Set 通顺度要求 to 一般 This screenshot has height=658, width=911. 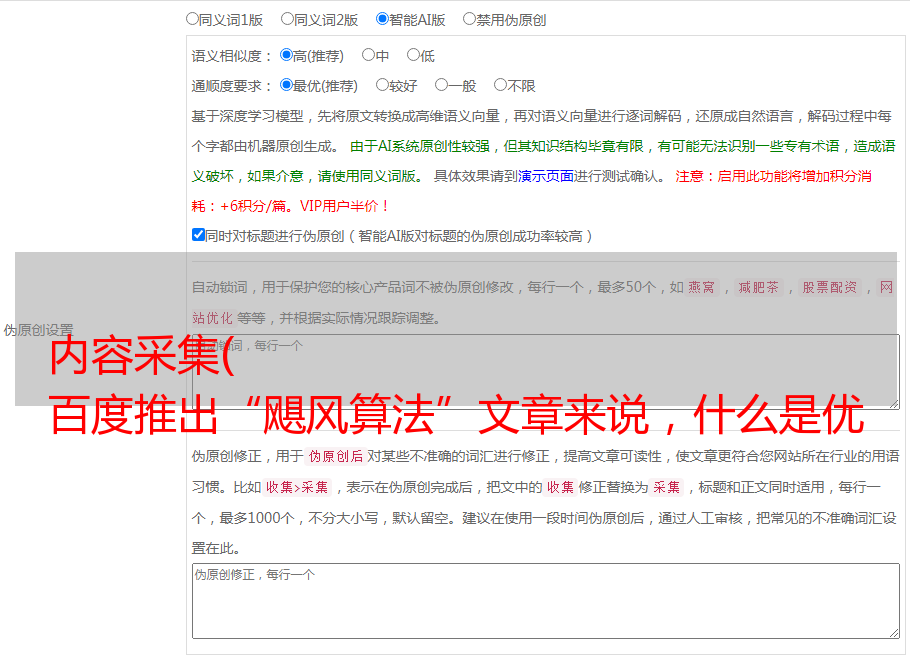[441, 85]
